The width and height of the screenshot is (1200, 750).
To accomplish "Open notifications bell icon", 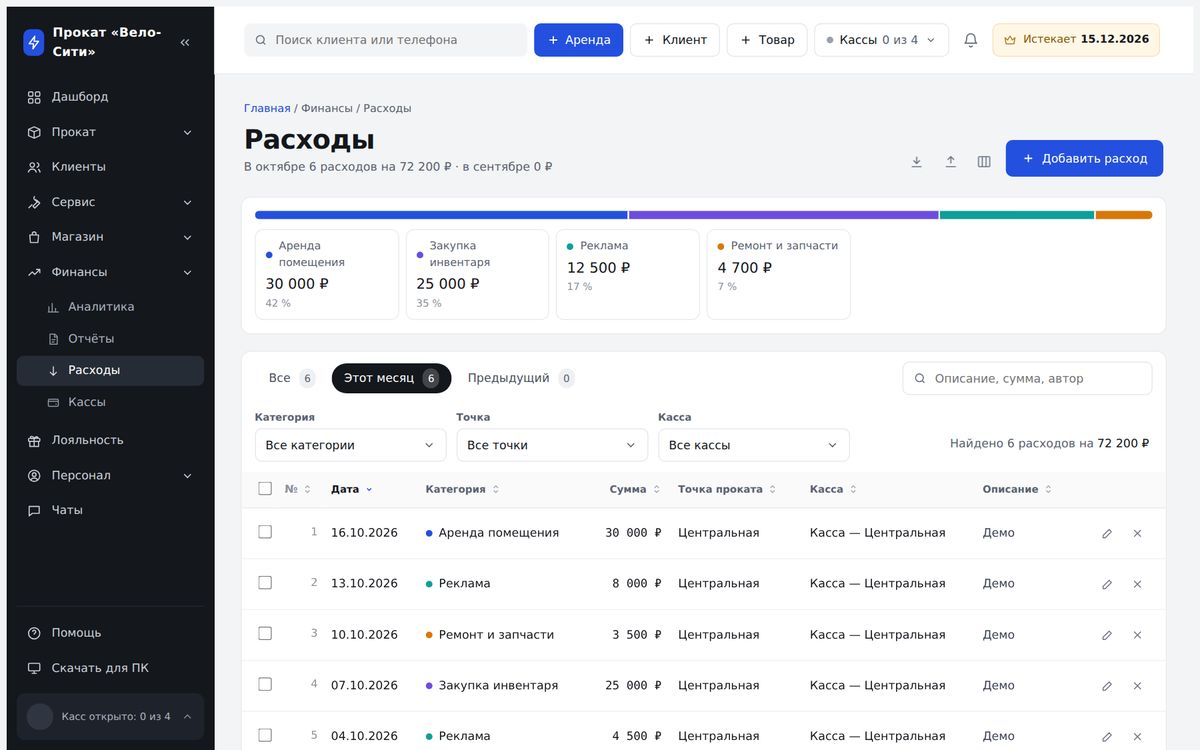I will point(970,40).
